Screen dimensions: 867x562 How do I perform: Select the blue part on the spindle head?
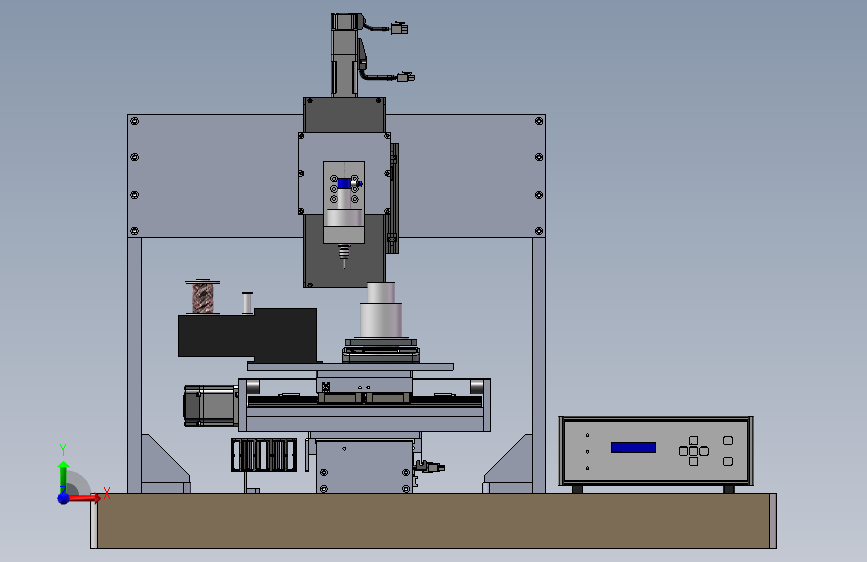[345, 184]
